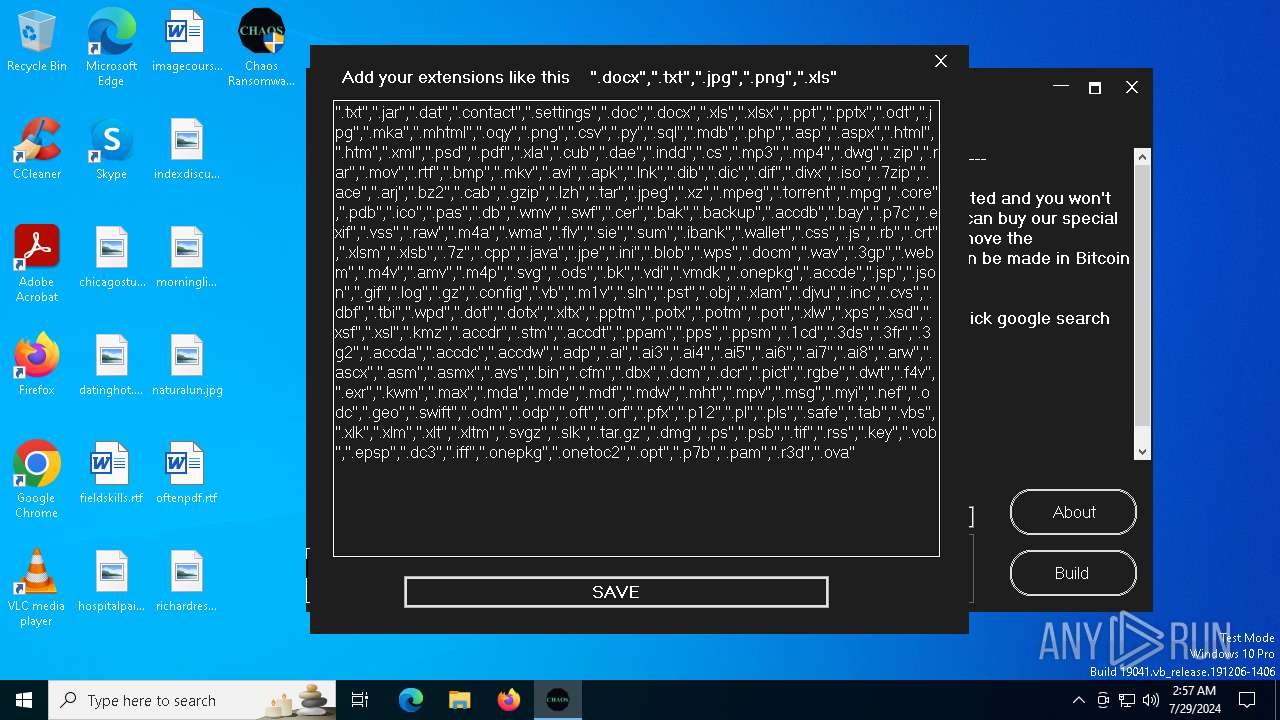Select oftenpdf.rtf file icon
The image size is (1280, 720).
pyautogui.click(x=187, y=473)
